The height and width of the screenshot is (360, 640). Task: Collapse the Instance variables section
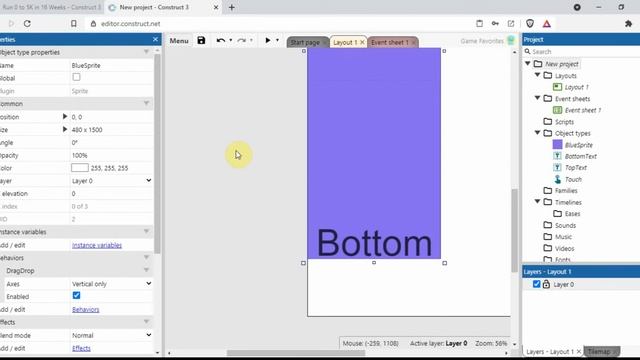146,231
